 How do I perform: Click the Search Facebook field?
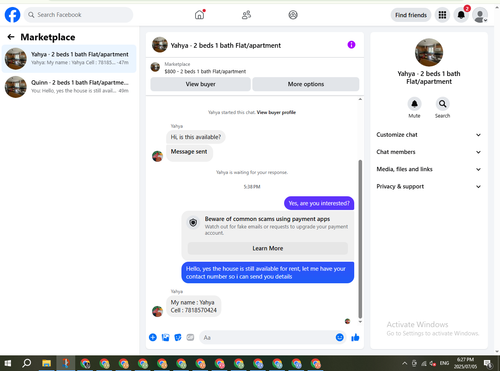click(78, 15)
